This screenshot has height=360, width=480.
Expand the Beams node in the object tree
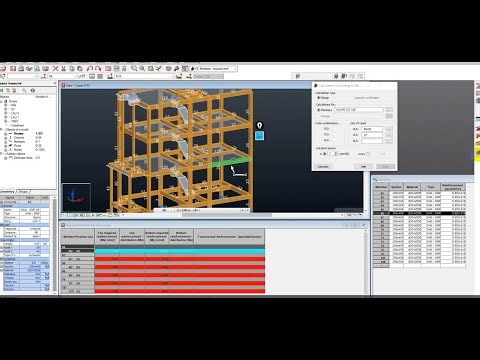(6, 133)
